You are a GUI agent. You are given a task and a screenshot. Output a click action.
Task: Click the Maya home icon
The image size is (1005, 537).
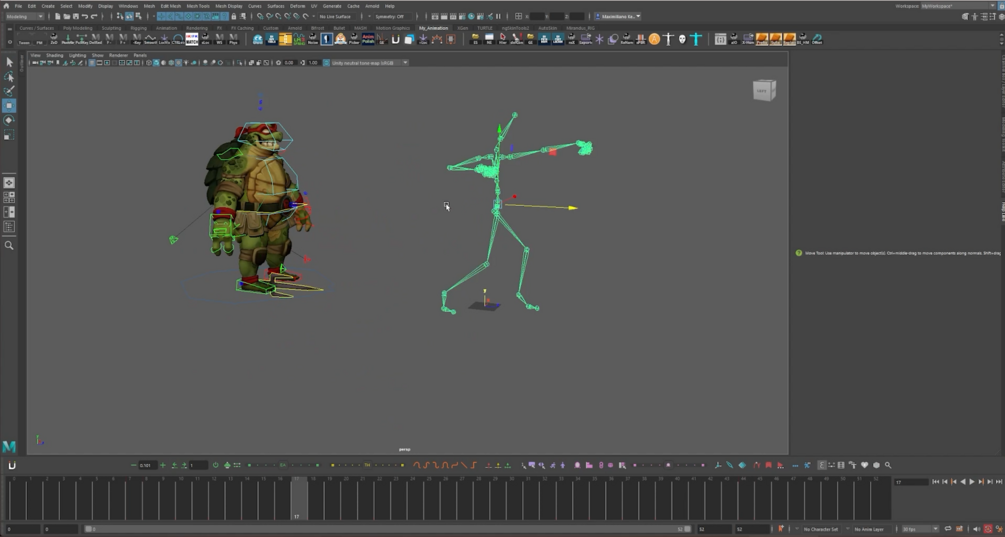click(6, 6)
